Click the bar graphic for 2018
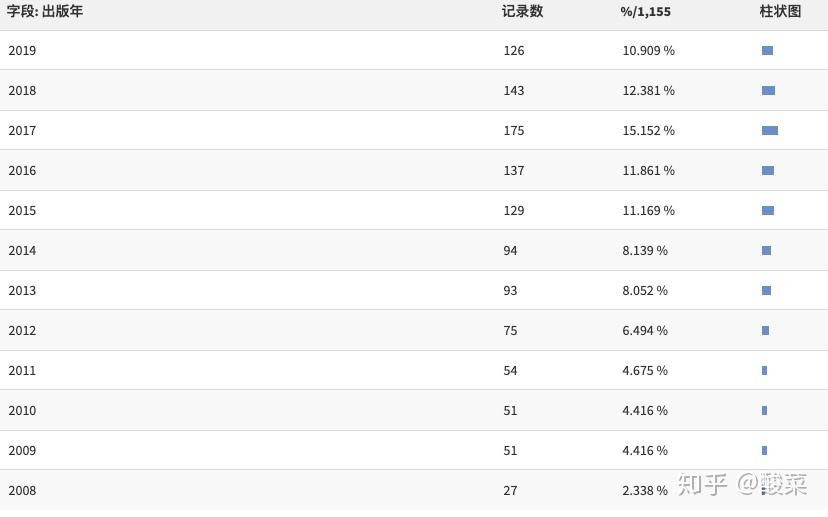The width and height of the screenshot is (828, 517). (768, 91)
